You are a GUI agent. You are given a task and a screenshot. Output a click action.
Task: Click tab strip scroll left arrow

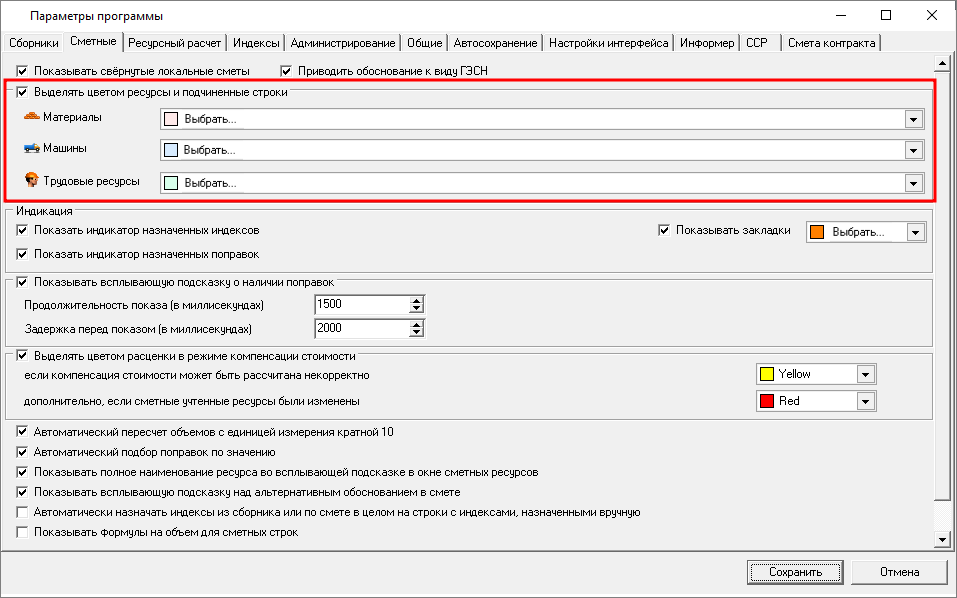coord(926,43)
